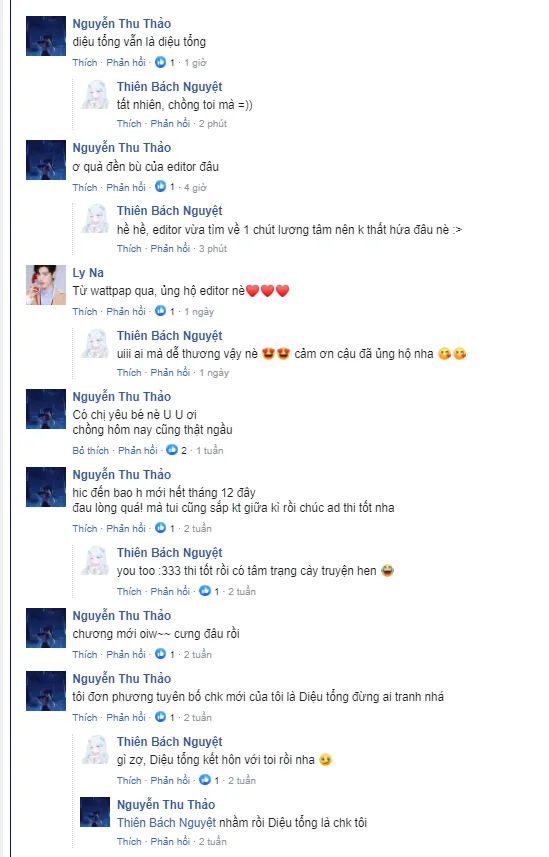Toggle 'Bỏ thích' on 'Có chị yêu bé' comment
Image resolution: width=549 pixels, height=857 pixels.
[x=91, y=450]
